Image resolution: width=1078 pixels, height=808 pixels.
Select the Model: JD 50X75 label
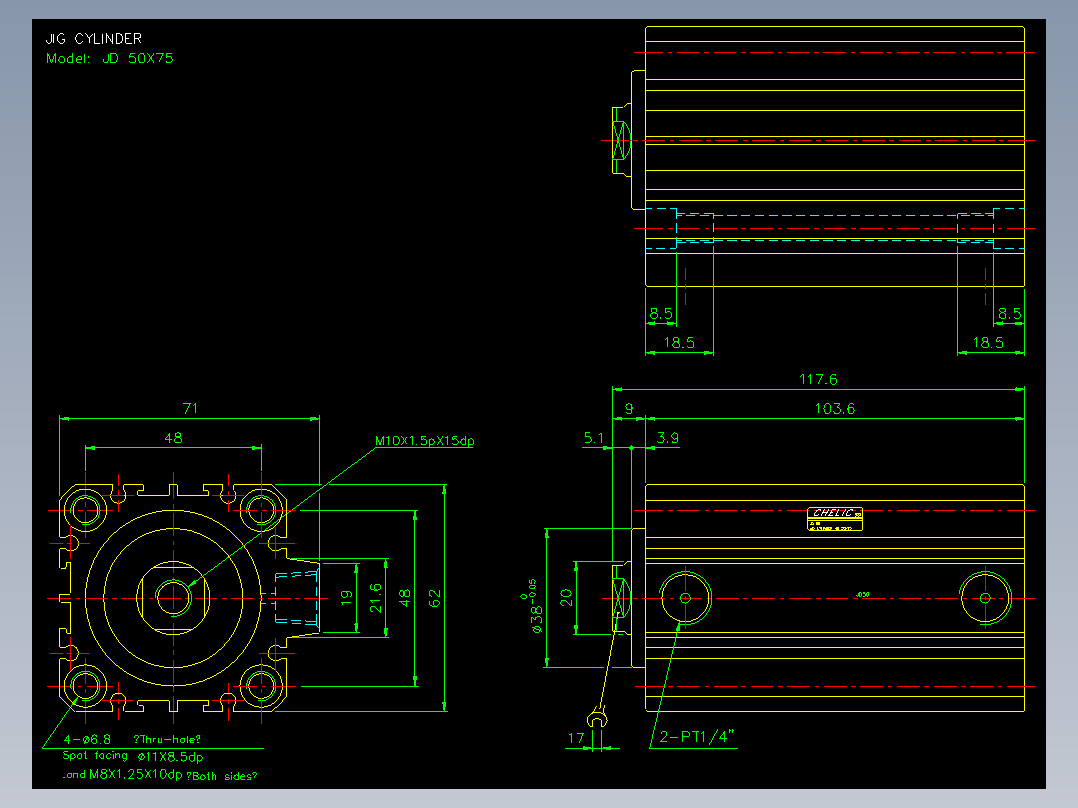tap(109, 58)
